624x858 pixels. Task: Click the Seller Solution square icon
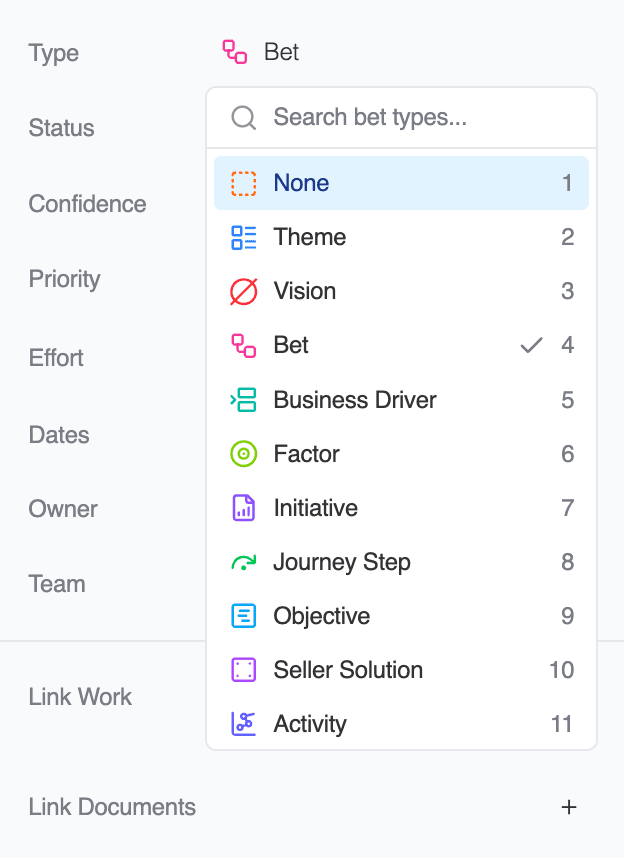click(x=244, y=670)
